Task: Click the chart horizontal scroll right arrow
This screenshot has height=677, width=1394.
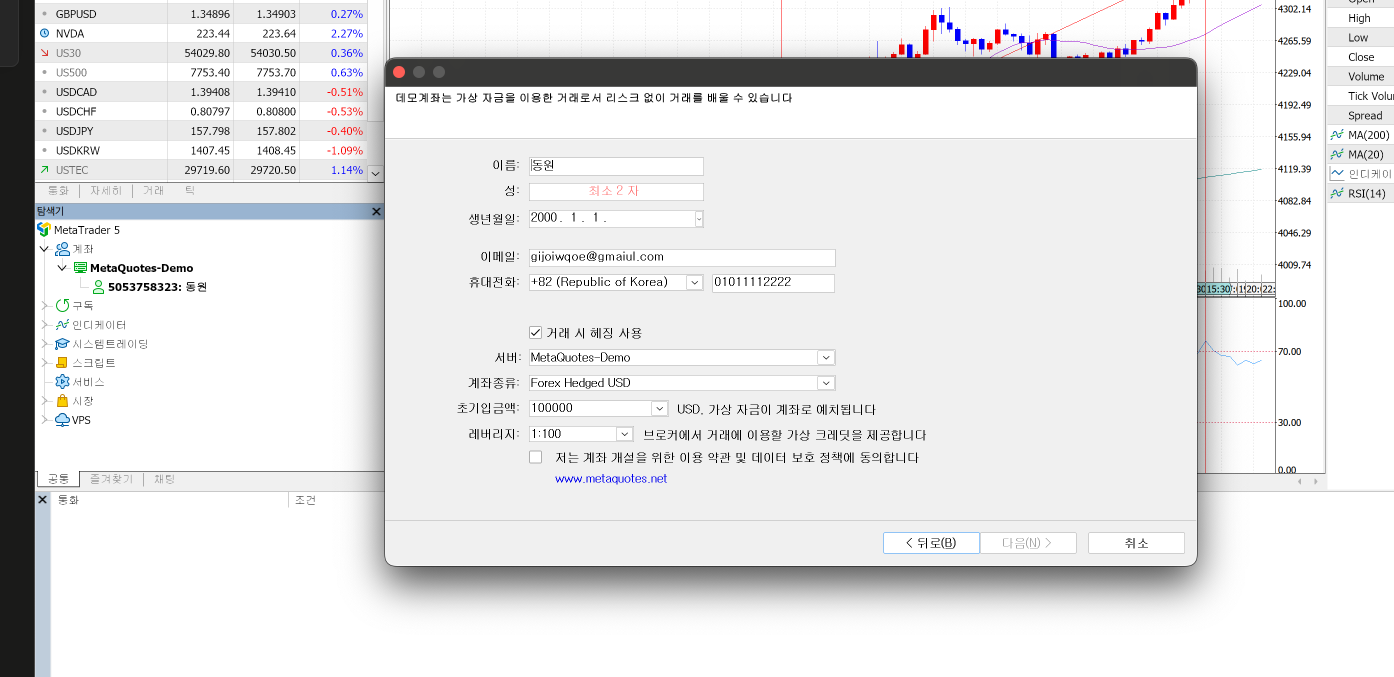Action: [x=1315, y=482]
